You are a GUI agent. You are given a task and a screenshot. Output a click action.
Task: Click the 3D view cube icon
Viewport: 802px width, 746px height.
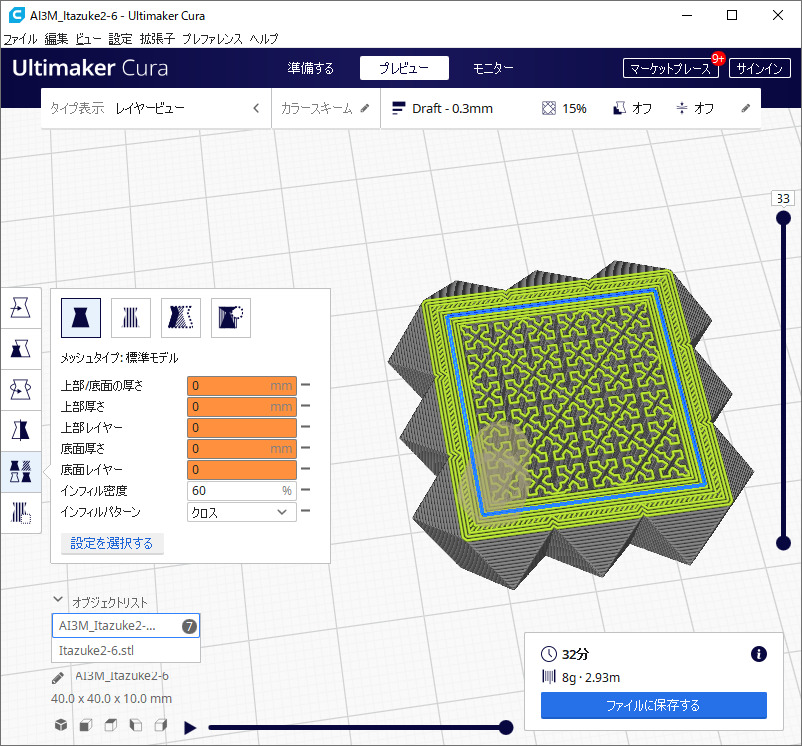61,725
